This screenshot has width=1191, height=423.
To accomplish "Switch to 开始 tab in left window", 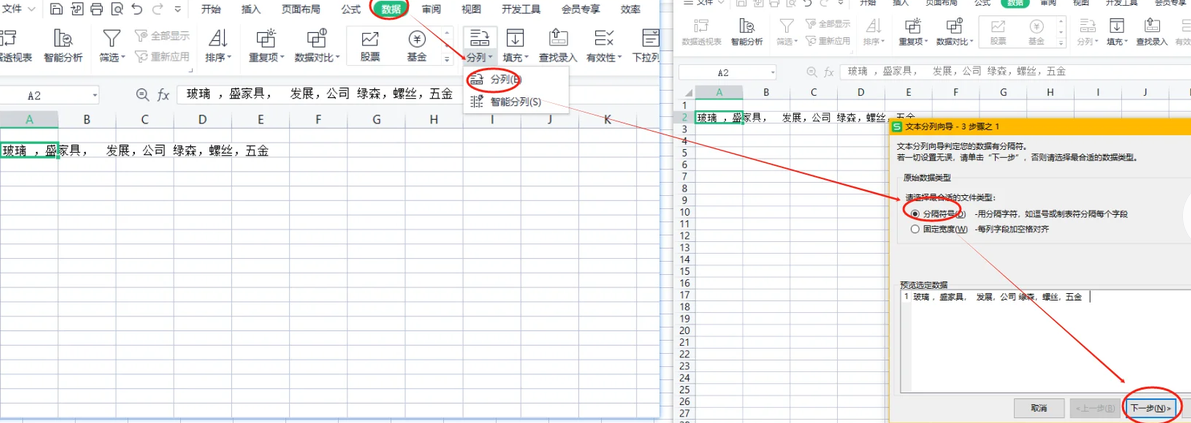I will coord(213,10).
